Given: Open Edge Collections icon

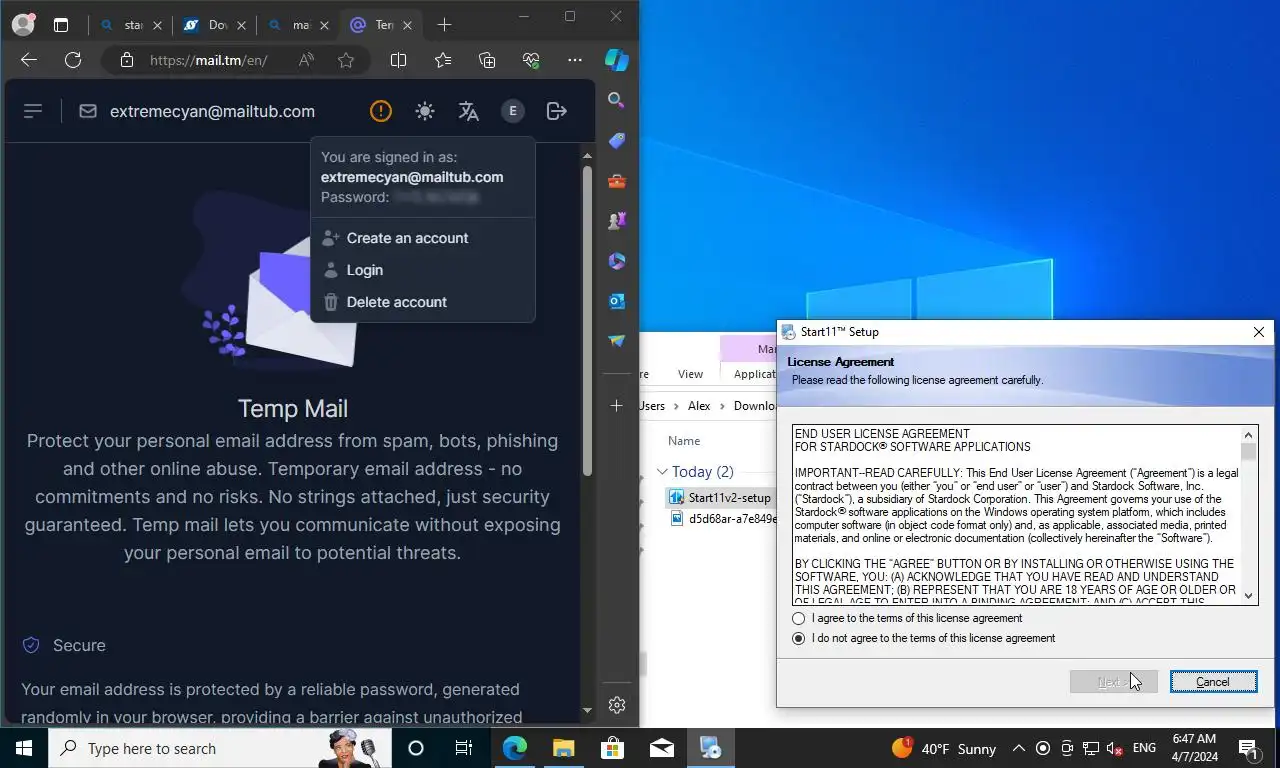Looking at the screenshot, I should (x=487, y=60).
